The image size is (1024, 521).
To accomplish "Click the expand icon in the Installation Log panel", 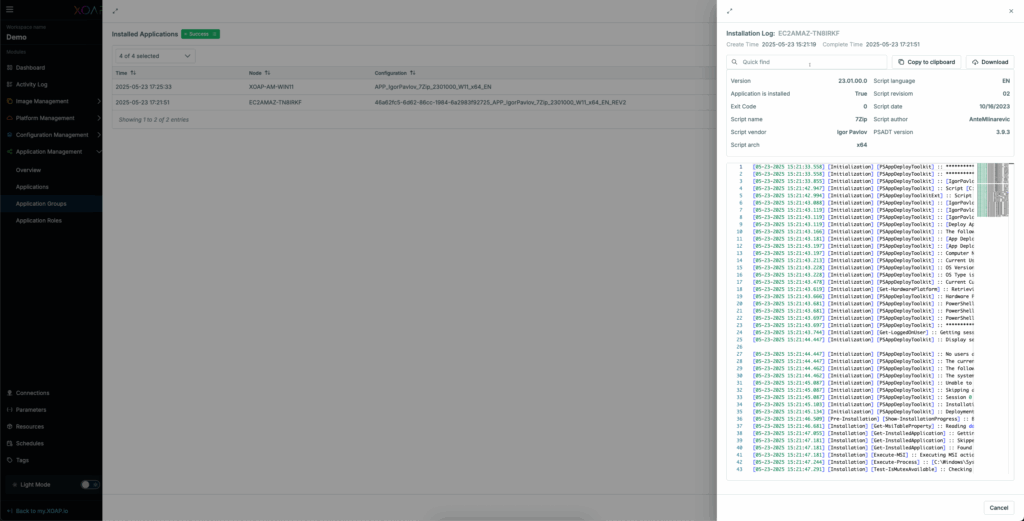I will tap(729, 11).
